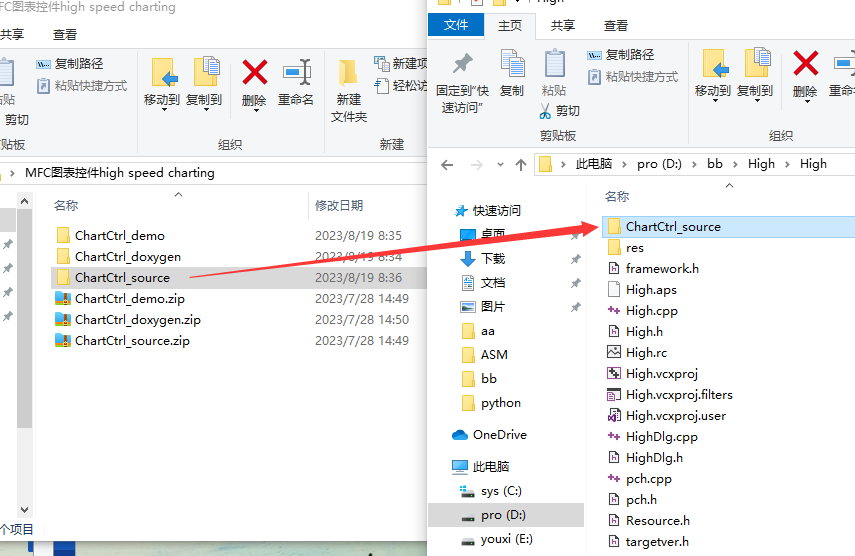
Task: Expand chevron after pro (D:) in address bar
Action: [694, 165]
